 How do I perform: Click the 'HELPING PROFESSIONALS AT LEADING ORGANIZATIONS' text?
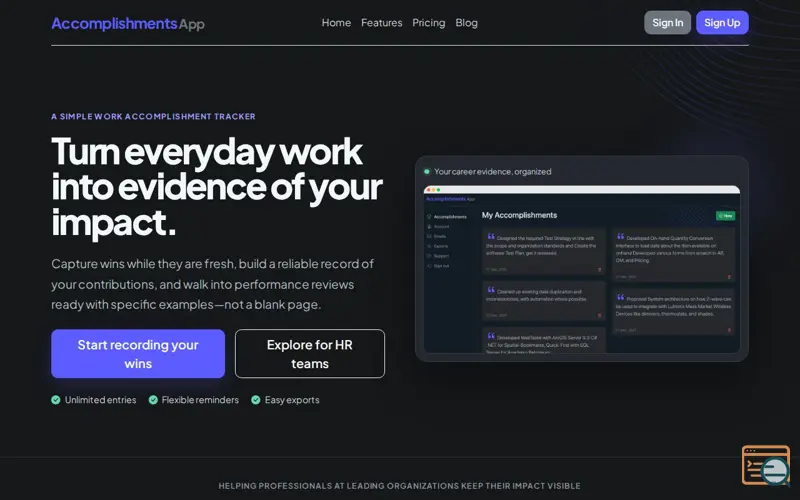[x=399, y=486]
